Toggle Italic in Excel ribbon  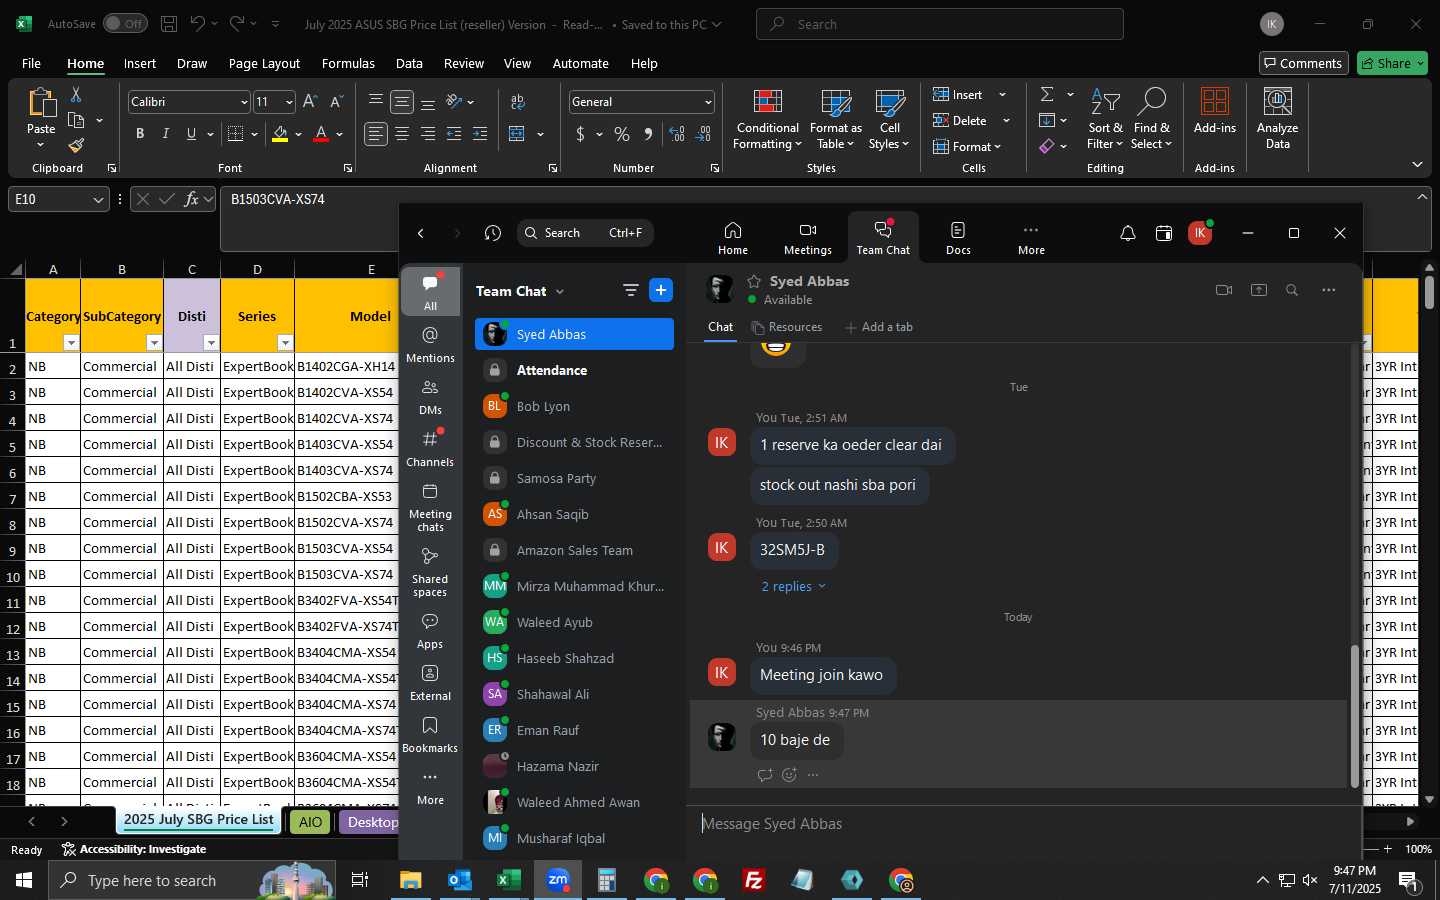point(165,134)
